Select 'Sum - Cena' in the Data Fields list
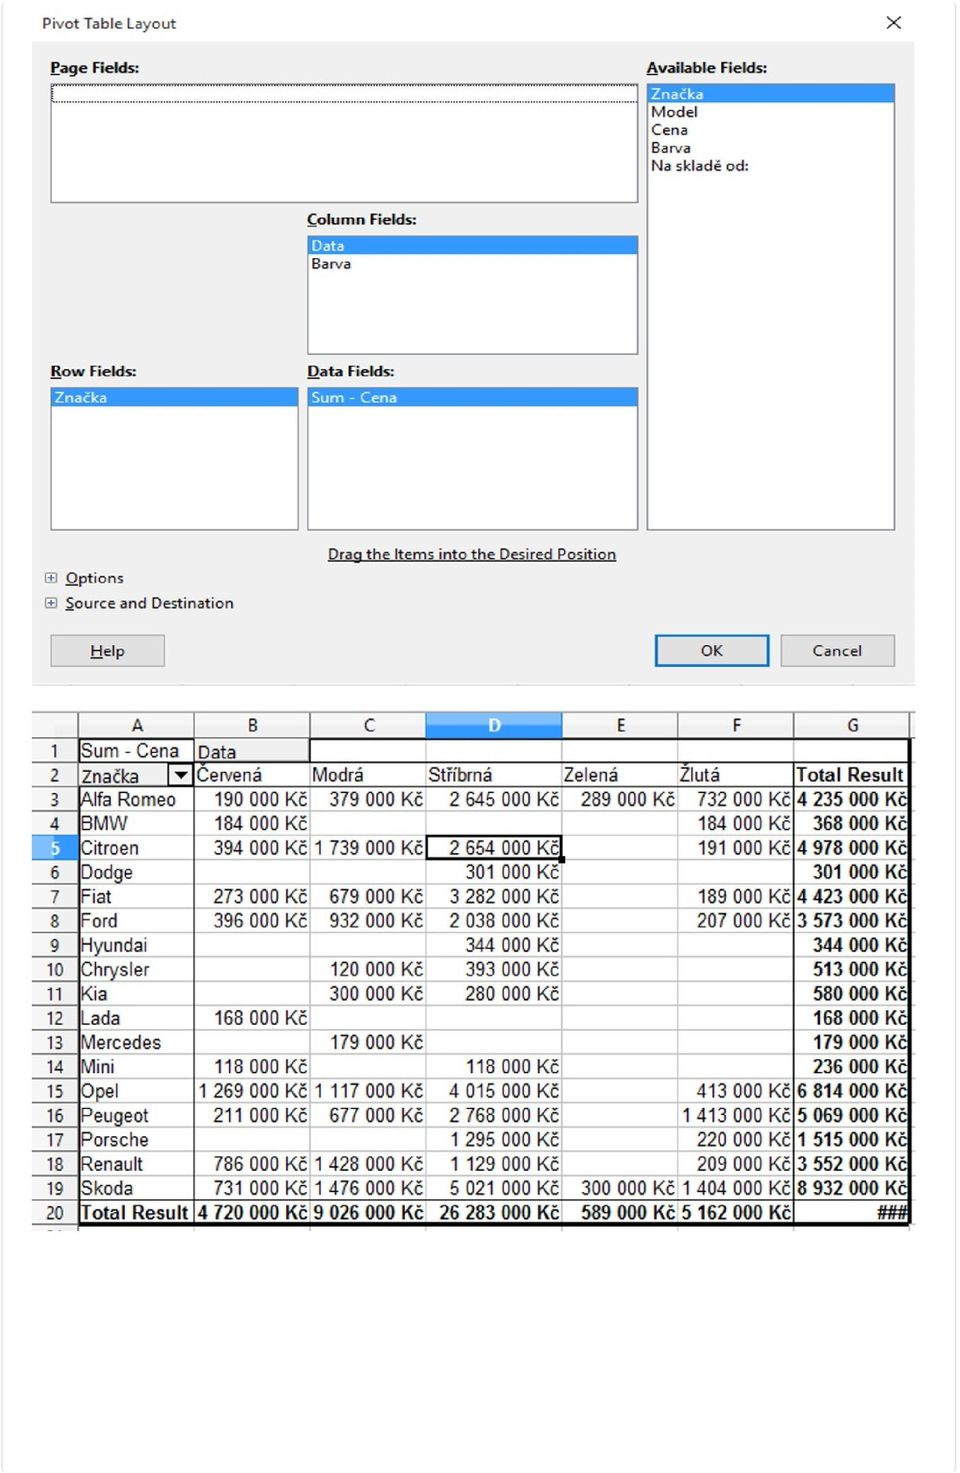 click(x=472, y=398)
